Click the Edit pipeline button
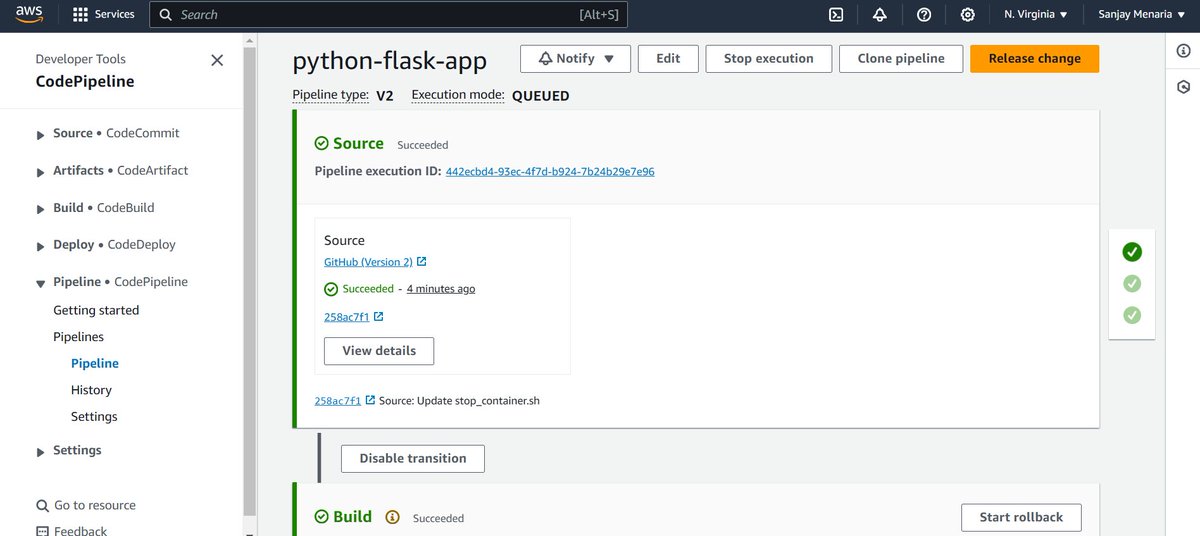This screenshot has width=1200, height=536. point(668,59)
